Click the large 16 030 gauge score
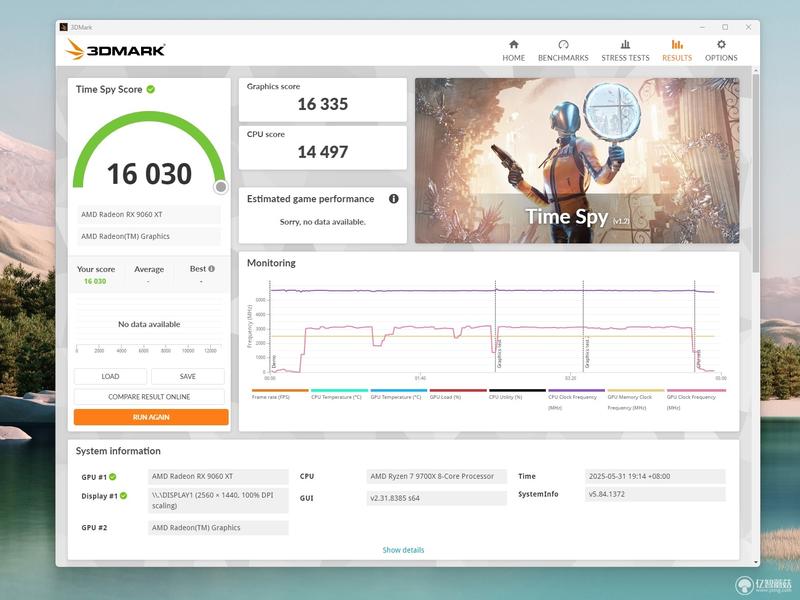This screenshot has width=800, height=600. click(x=149, y=174)
